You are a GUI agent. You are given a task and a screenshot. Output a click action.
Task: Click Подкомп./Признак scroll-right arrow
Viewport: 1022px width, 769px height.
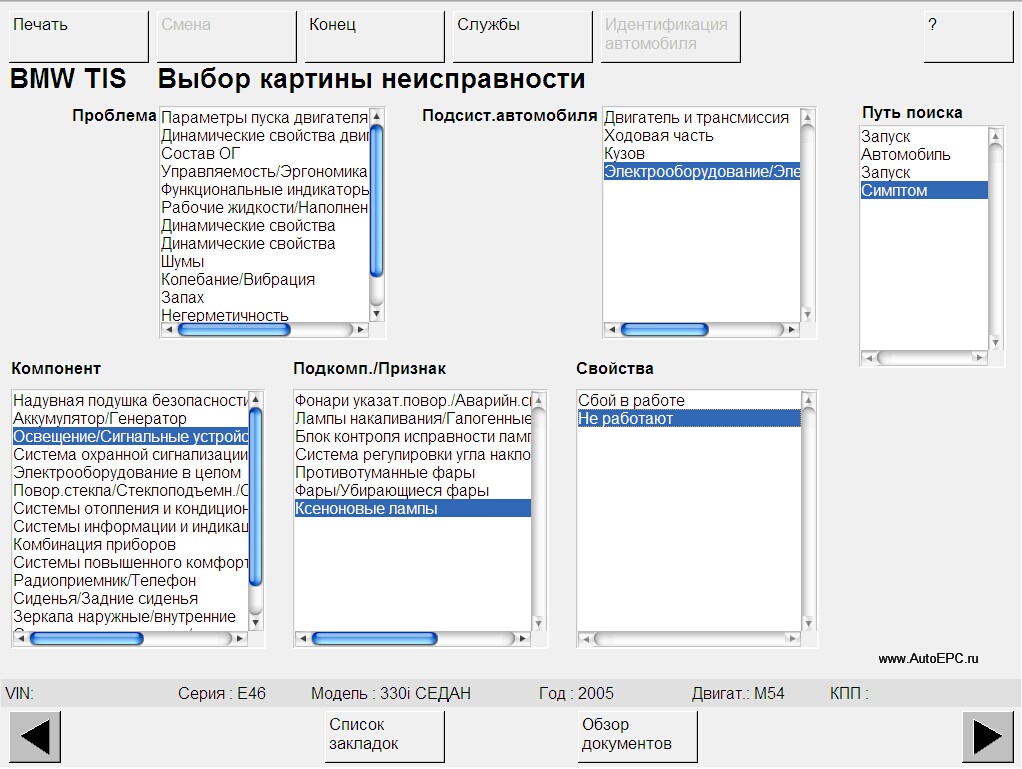pos(523,639)
